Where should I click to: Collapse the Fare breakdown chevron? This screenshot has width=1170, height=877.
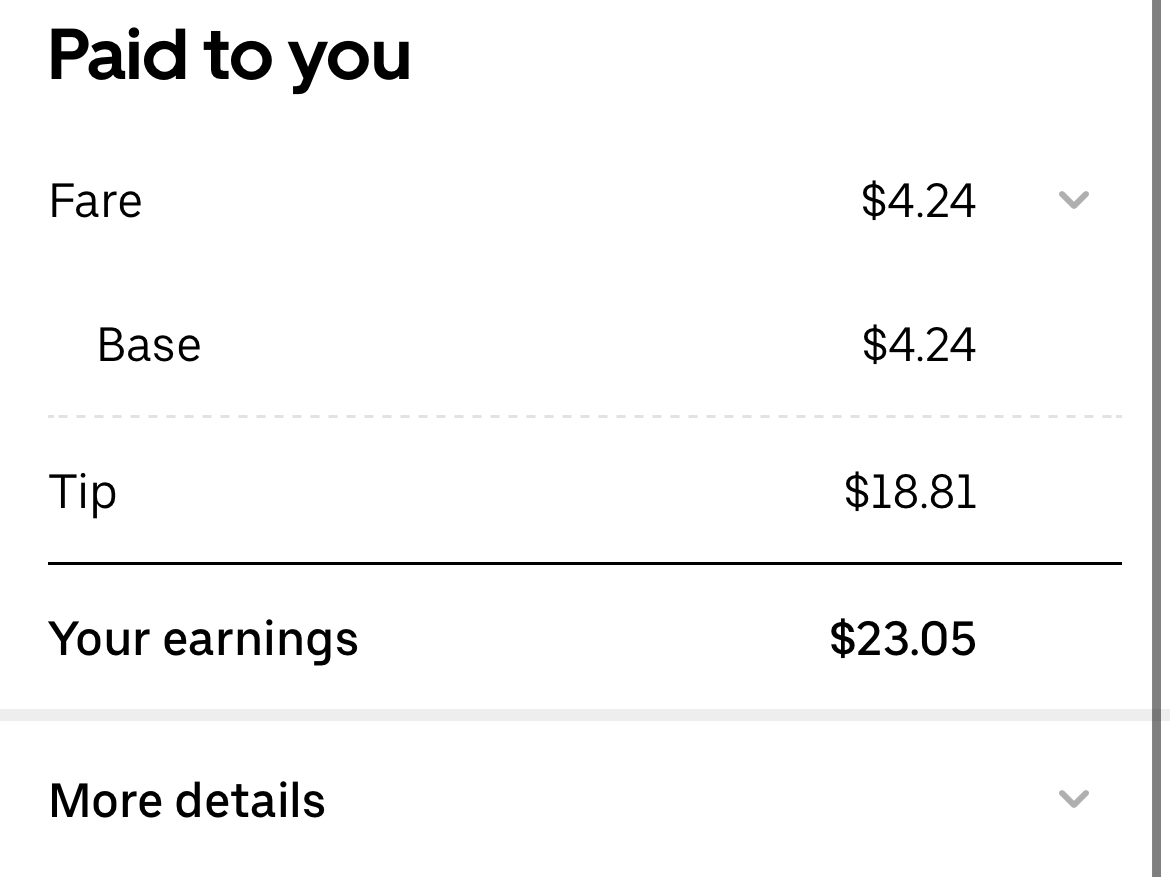click(x=1073, y=200)
